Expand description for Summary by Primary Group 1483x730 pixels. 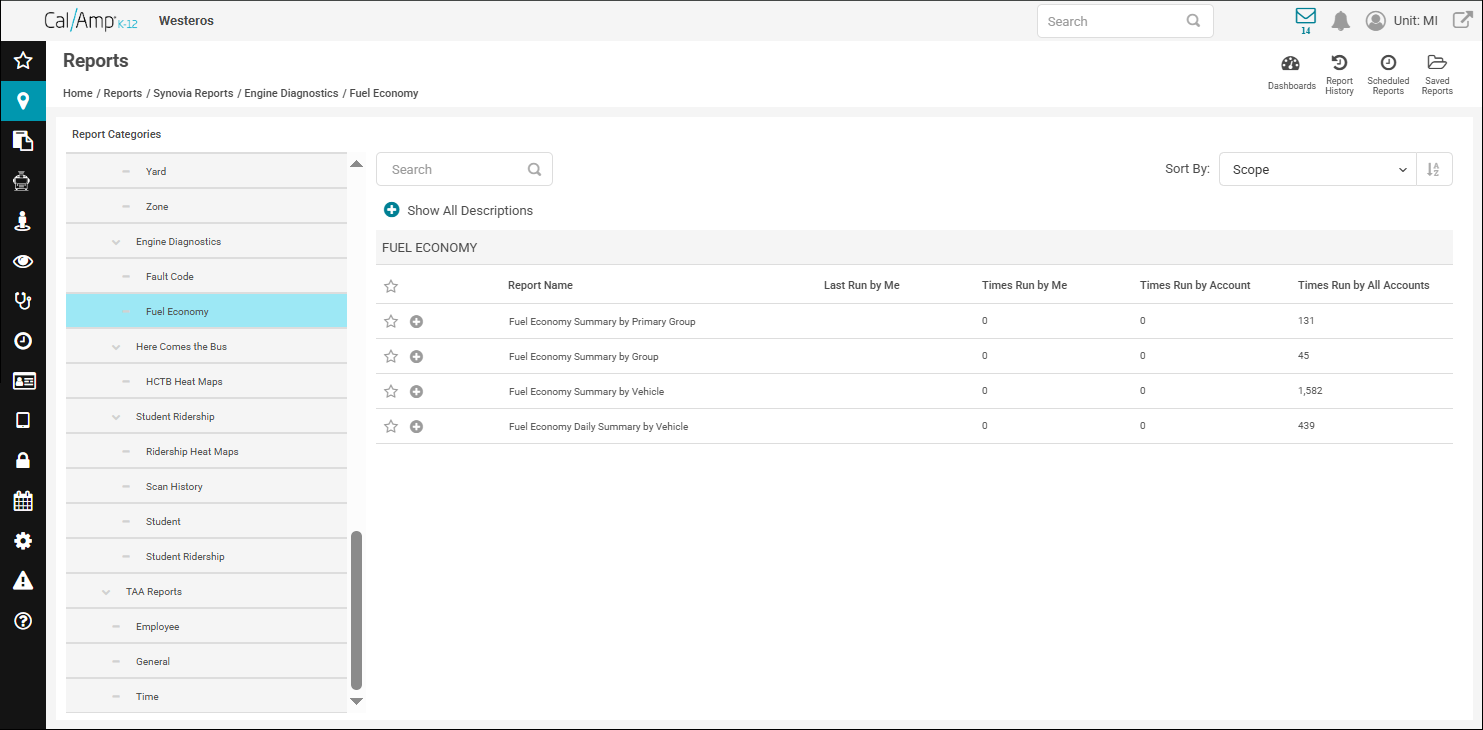point(416,321)
